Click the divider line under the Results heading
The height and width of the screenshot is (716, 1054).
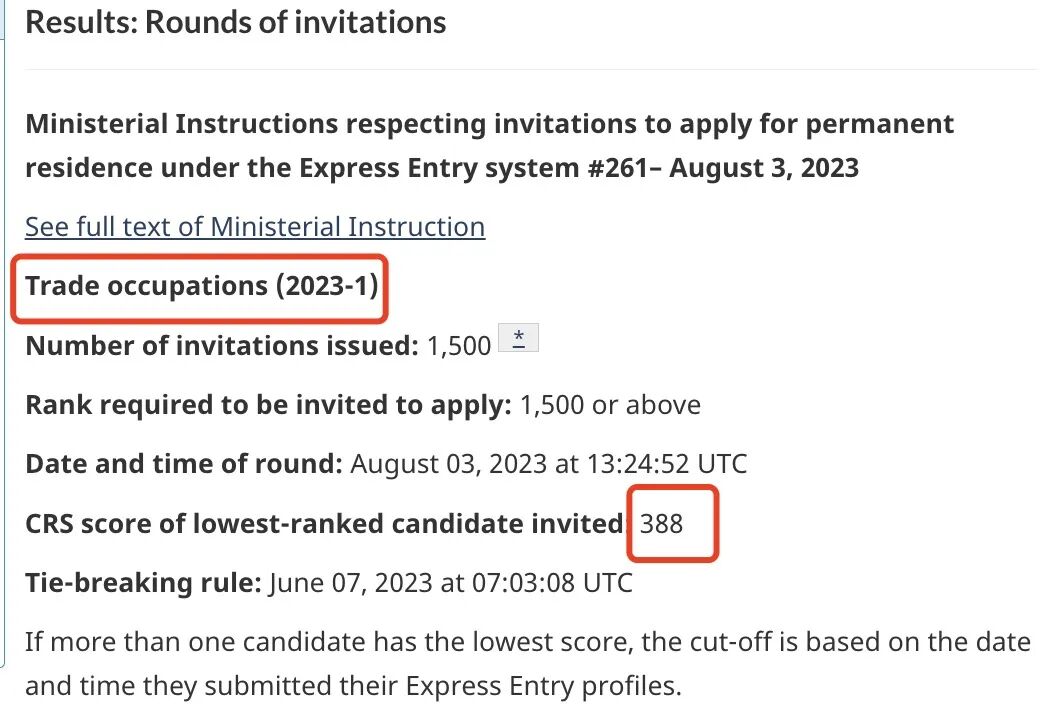531,69
